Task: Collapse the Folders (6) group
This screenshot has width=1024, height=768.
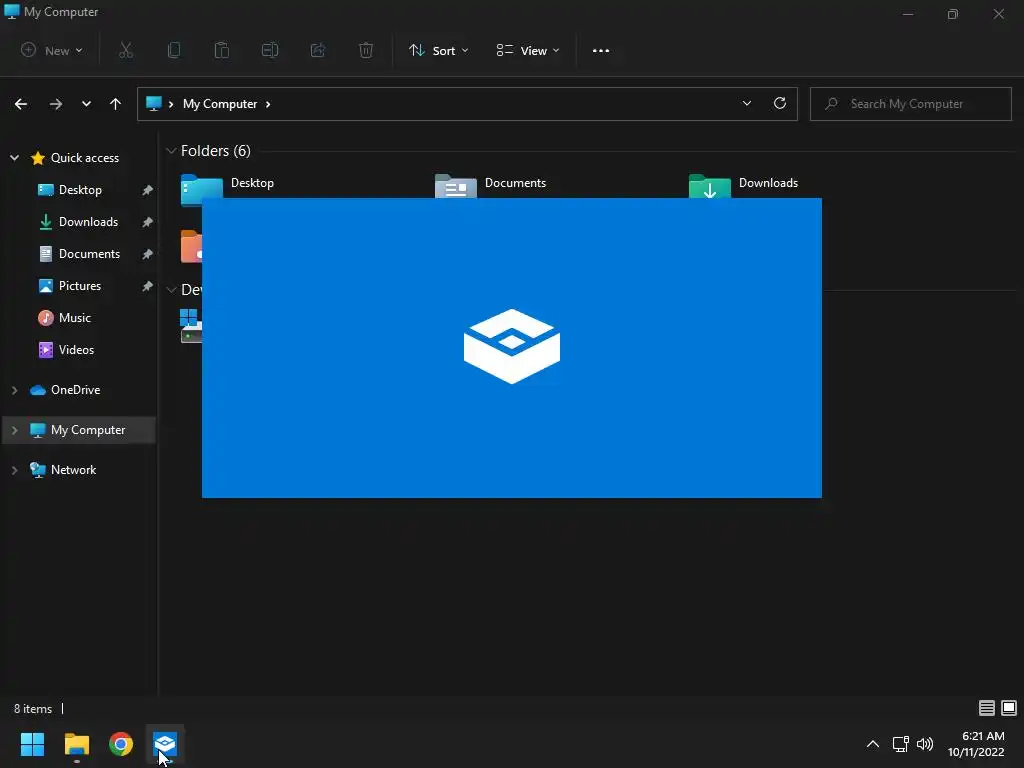Action: point(171,151)
